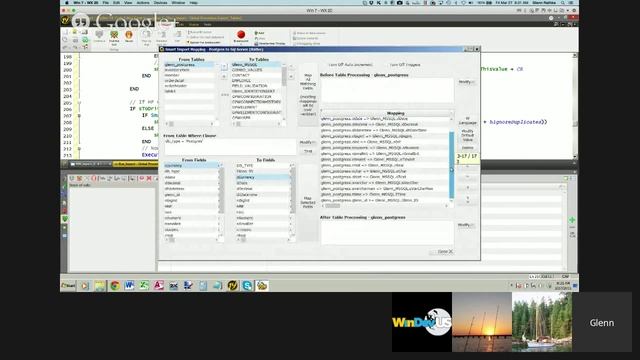The height and width of the screenshot is (360, 640).
Task: Click the sunset video thumbnail
Action: pyautogui.click(x=482, y=322)
